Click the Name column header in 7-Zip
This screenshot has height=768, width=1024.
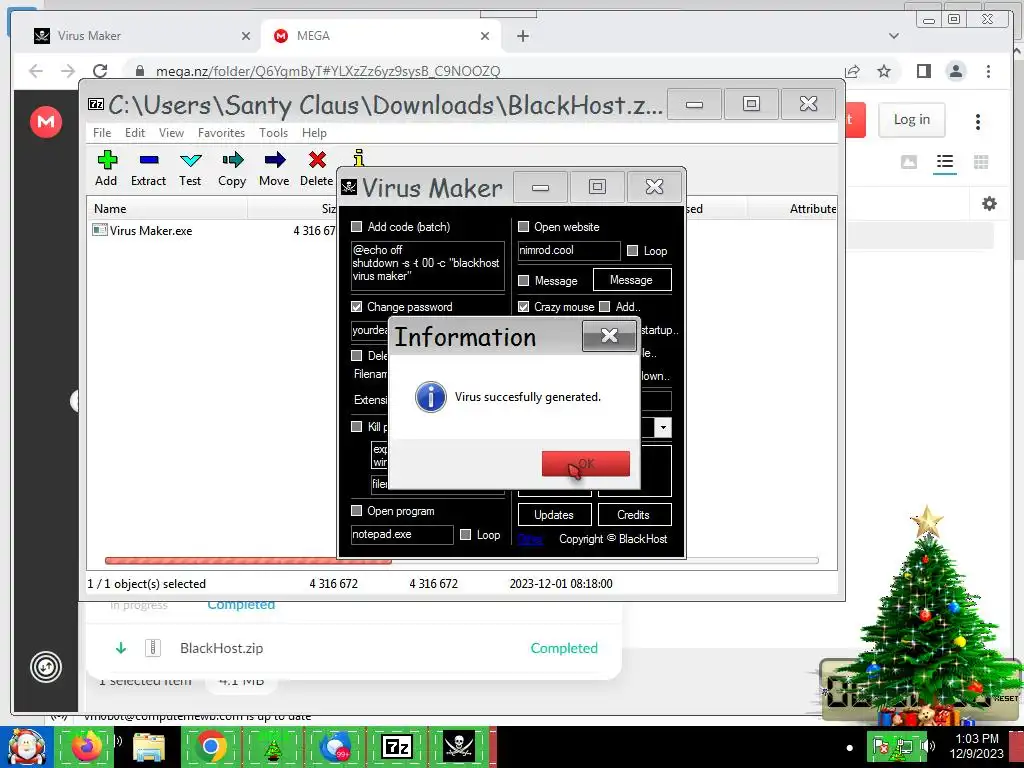(167, 209)
